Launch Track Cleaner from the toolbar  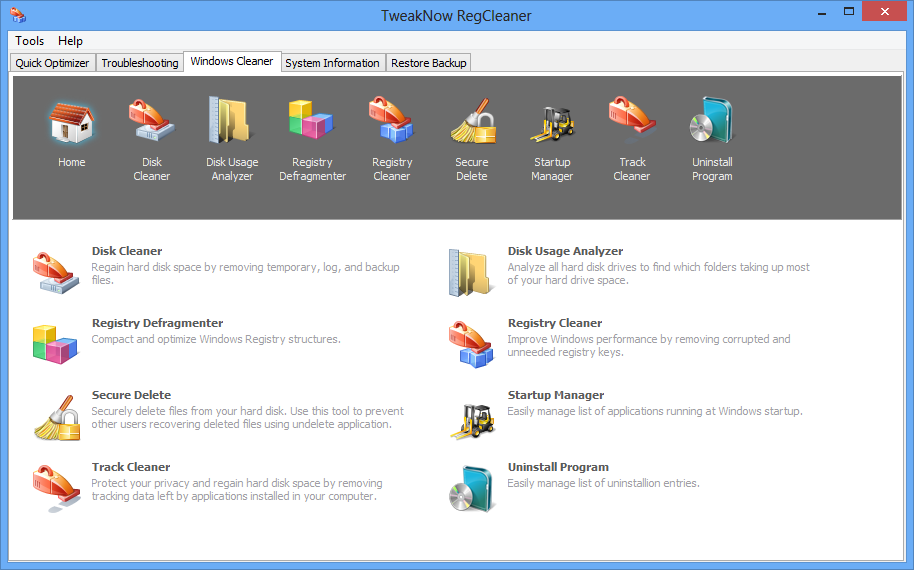632,119
